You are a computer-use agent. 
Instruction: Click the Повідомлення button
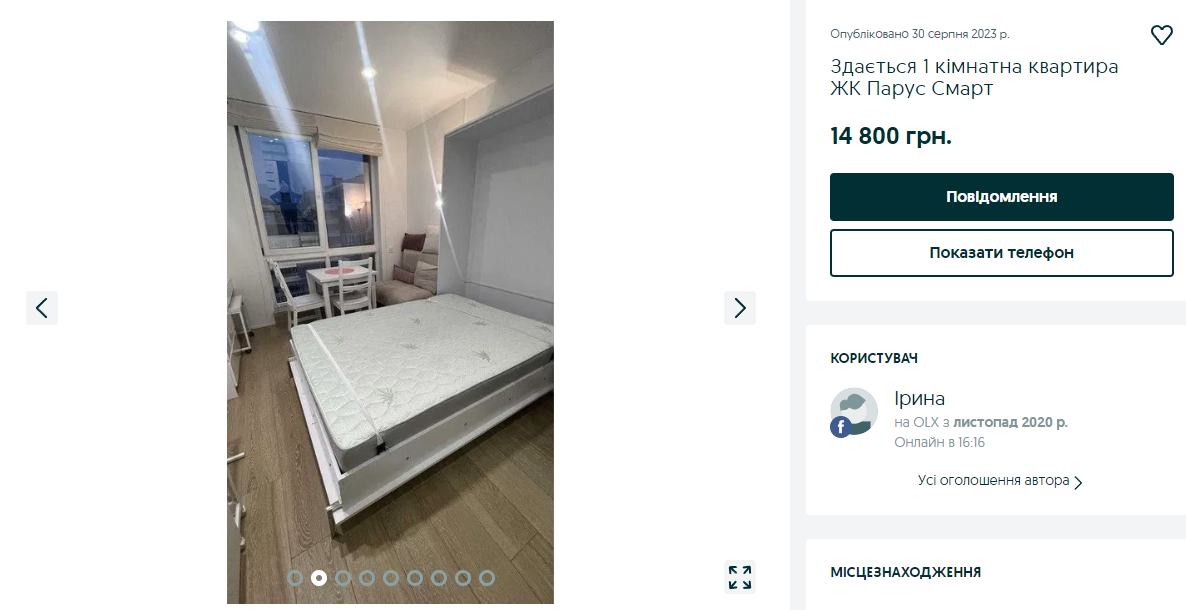[1001, 197]
